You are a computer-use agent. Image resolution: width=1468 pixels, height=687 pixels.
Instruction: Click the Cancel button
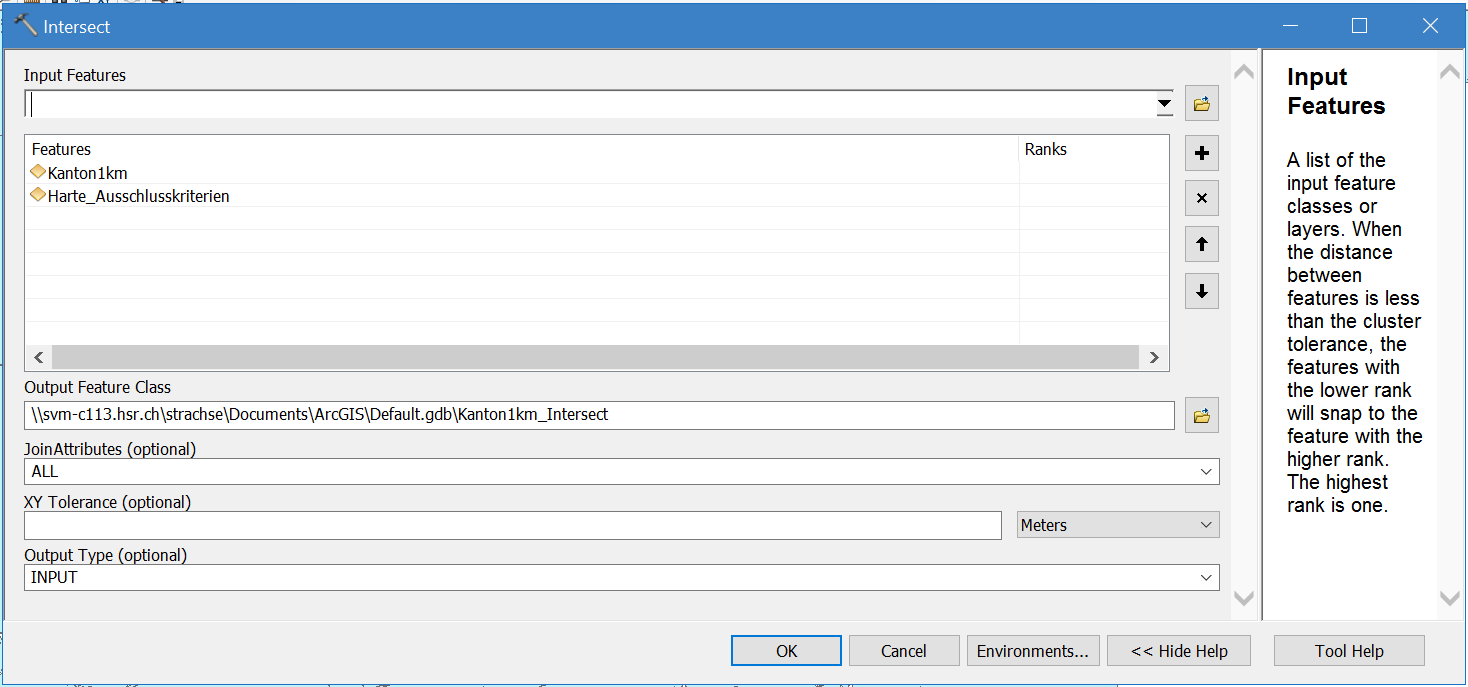[x=903, y=651]
